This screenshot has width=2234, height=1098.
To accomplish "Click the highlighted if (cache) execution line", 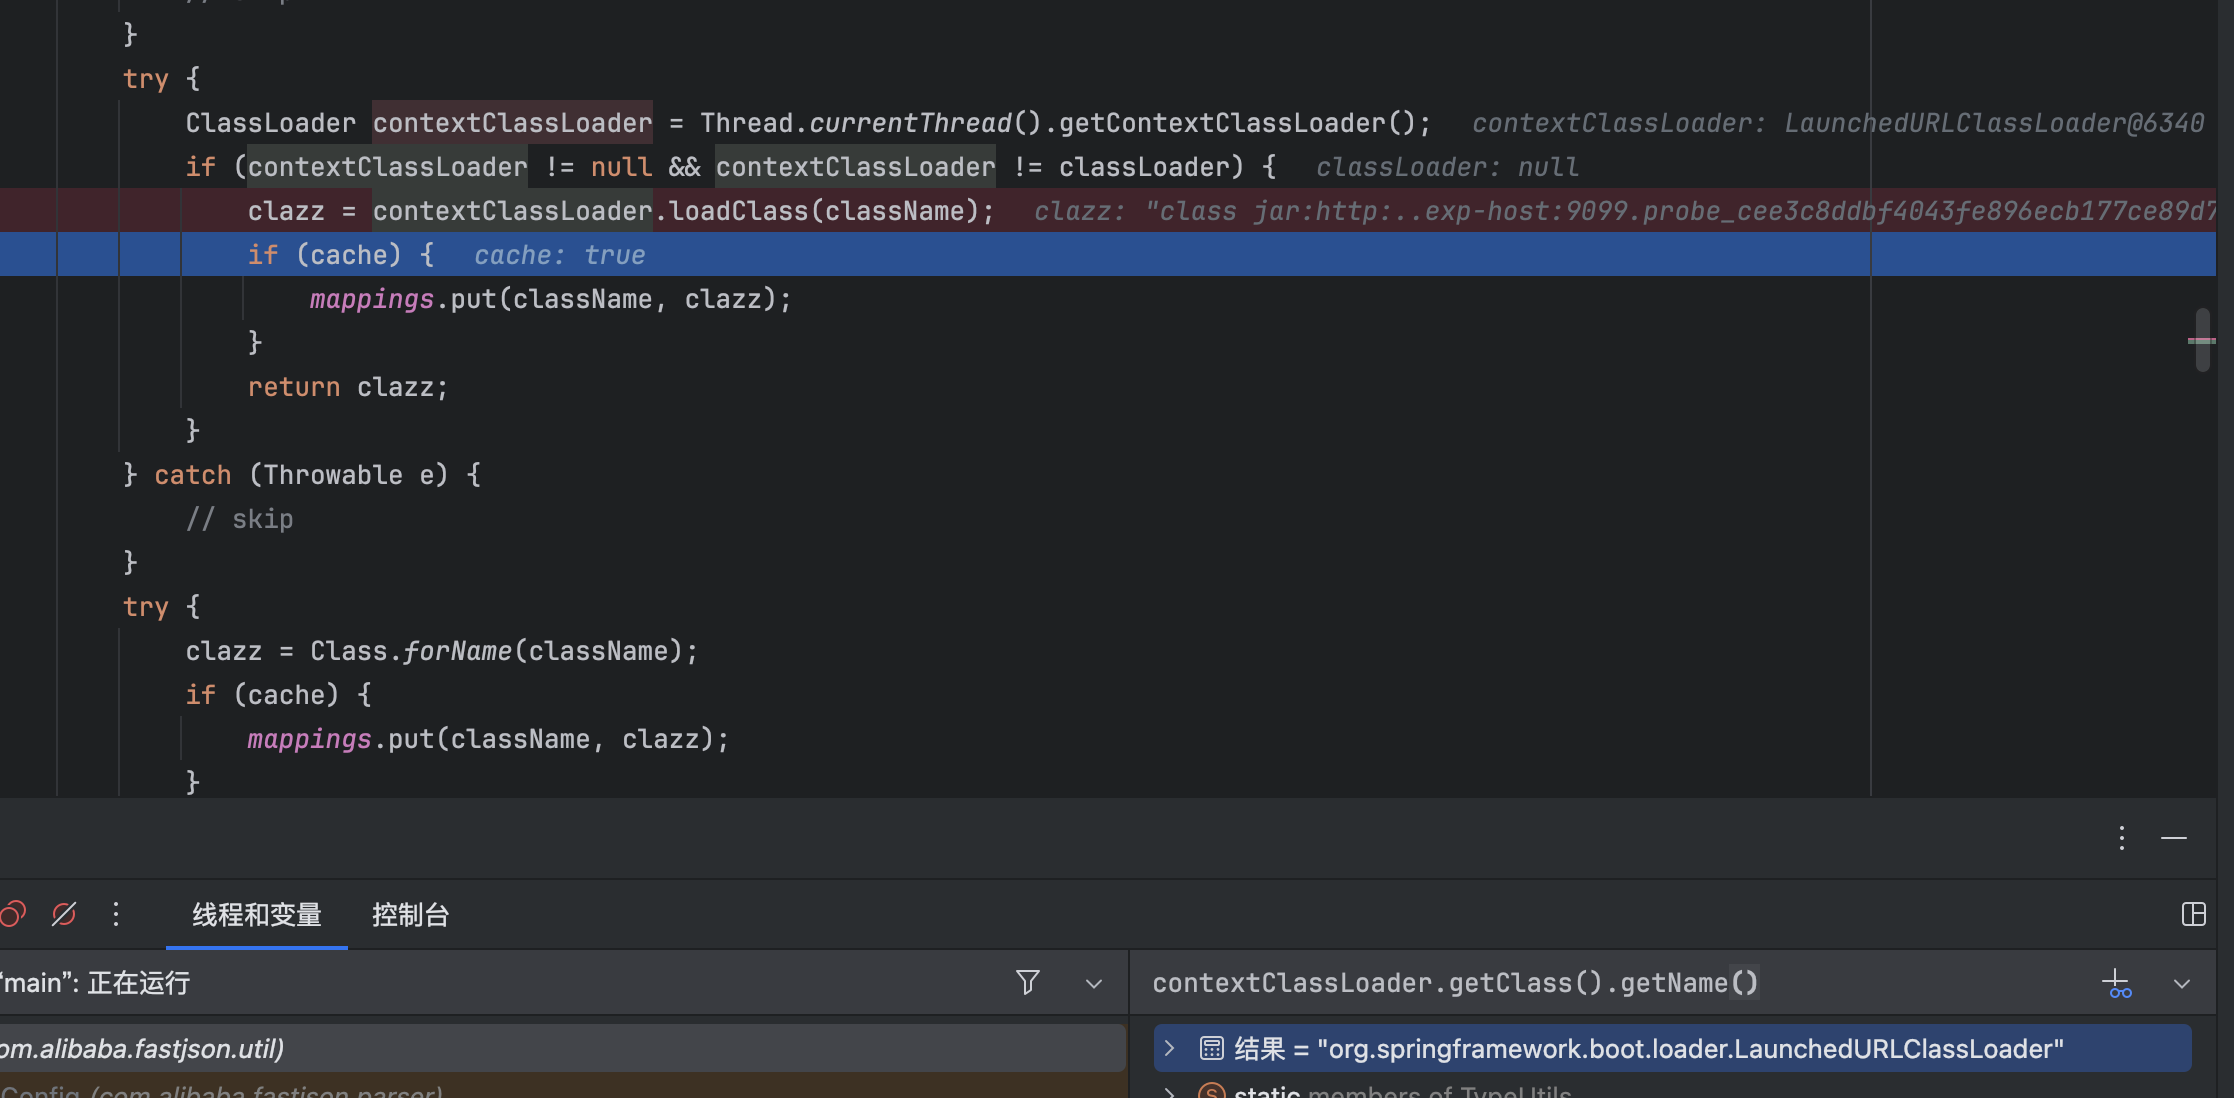I will tap(1108, 255).
